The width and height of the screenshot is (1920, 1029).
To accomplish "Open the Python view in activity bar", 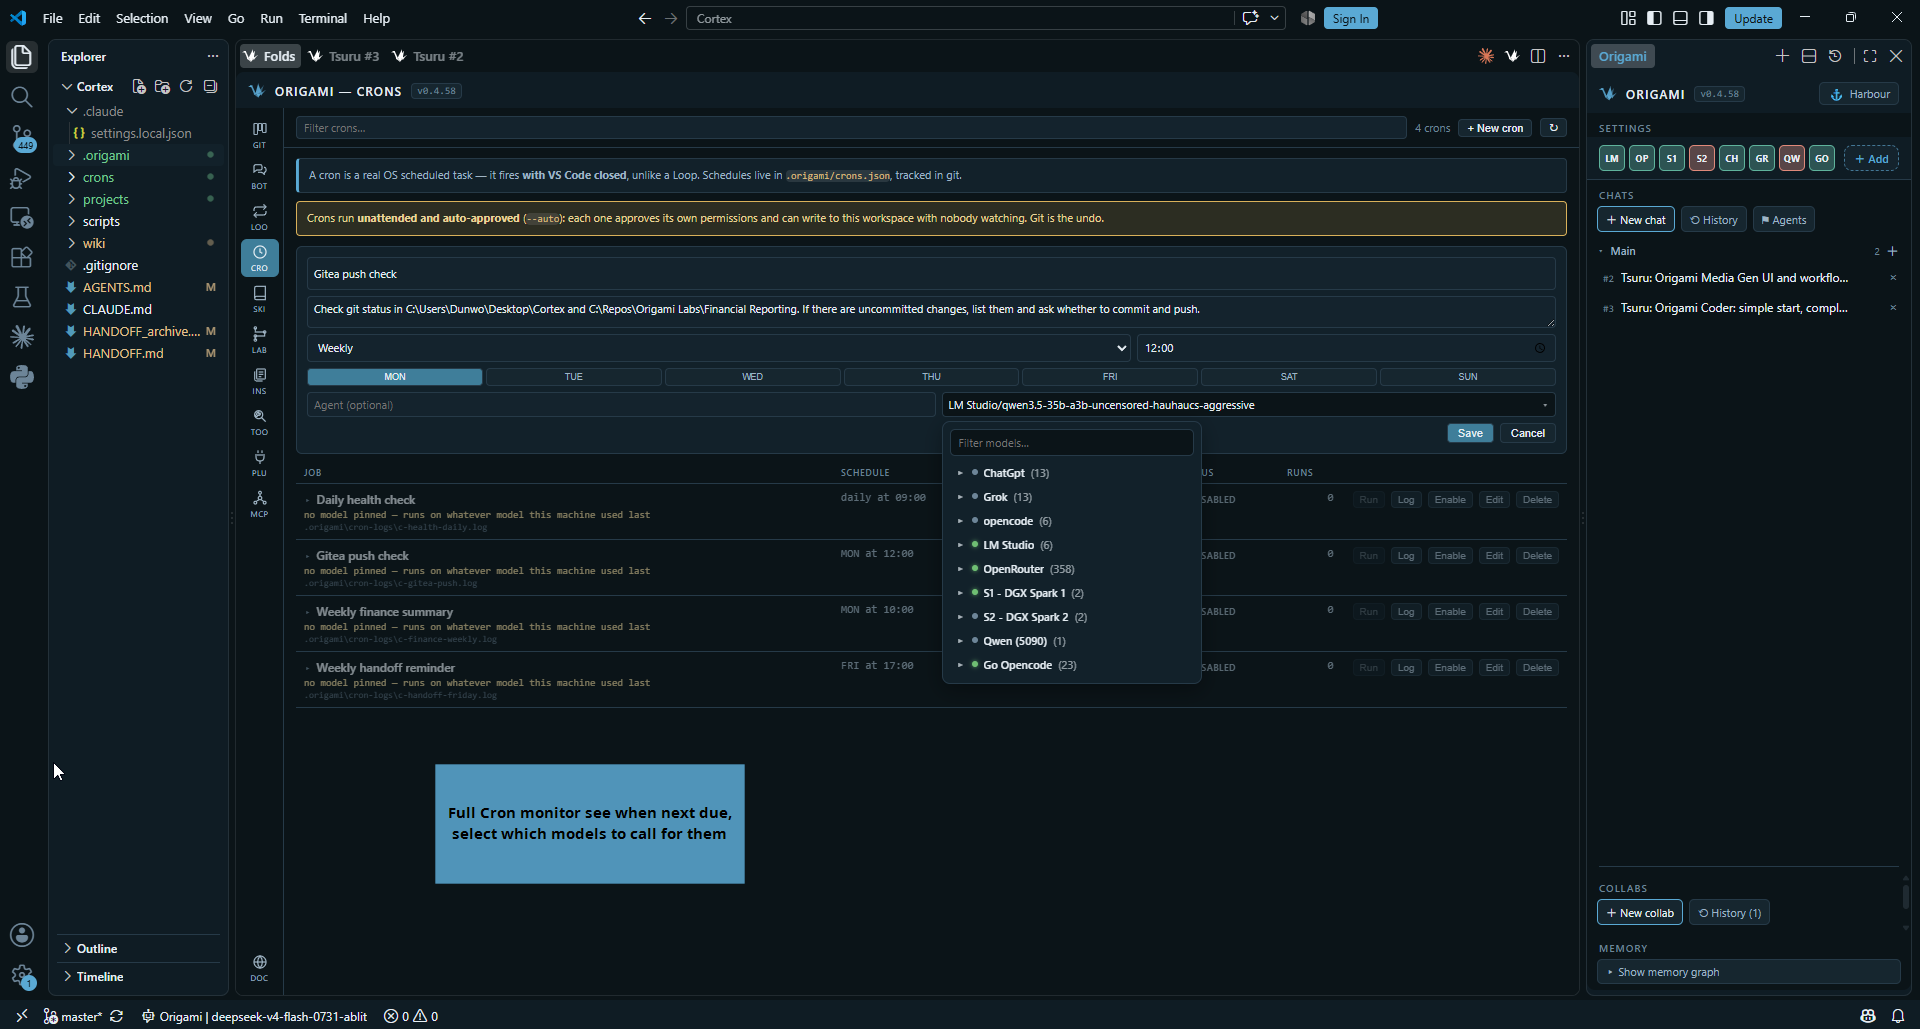I will click(21, 377).
